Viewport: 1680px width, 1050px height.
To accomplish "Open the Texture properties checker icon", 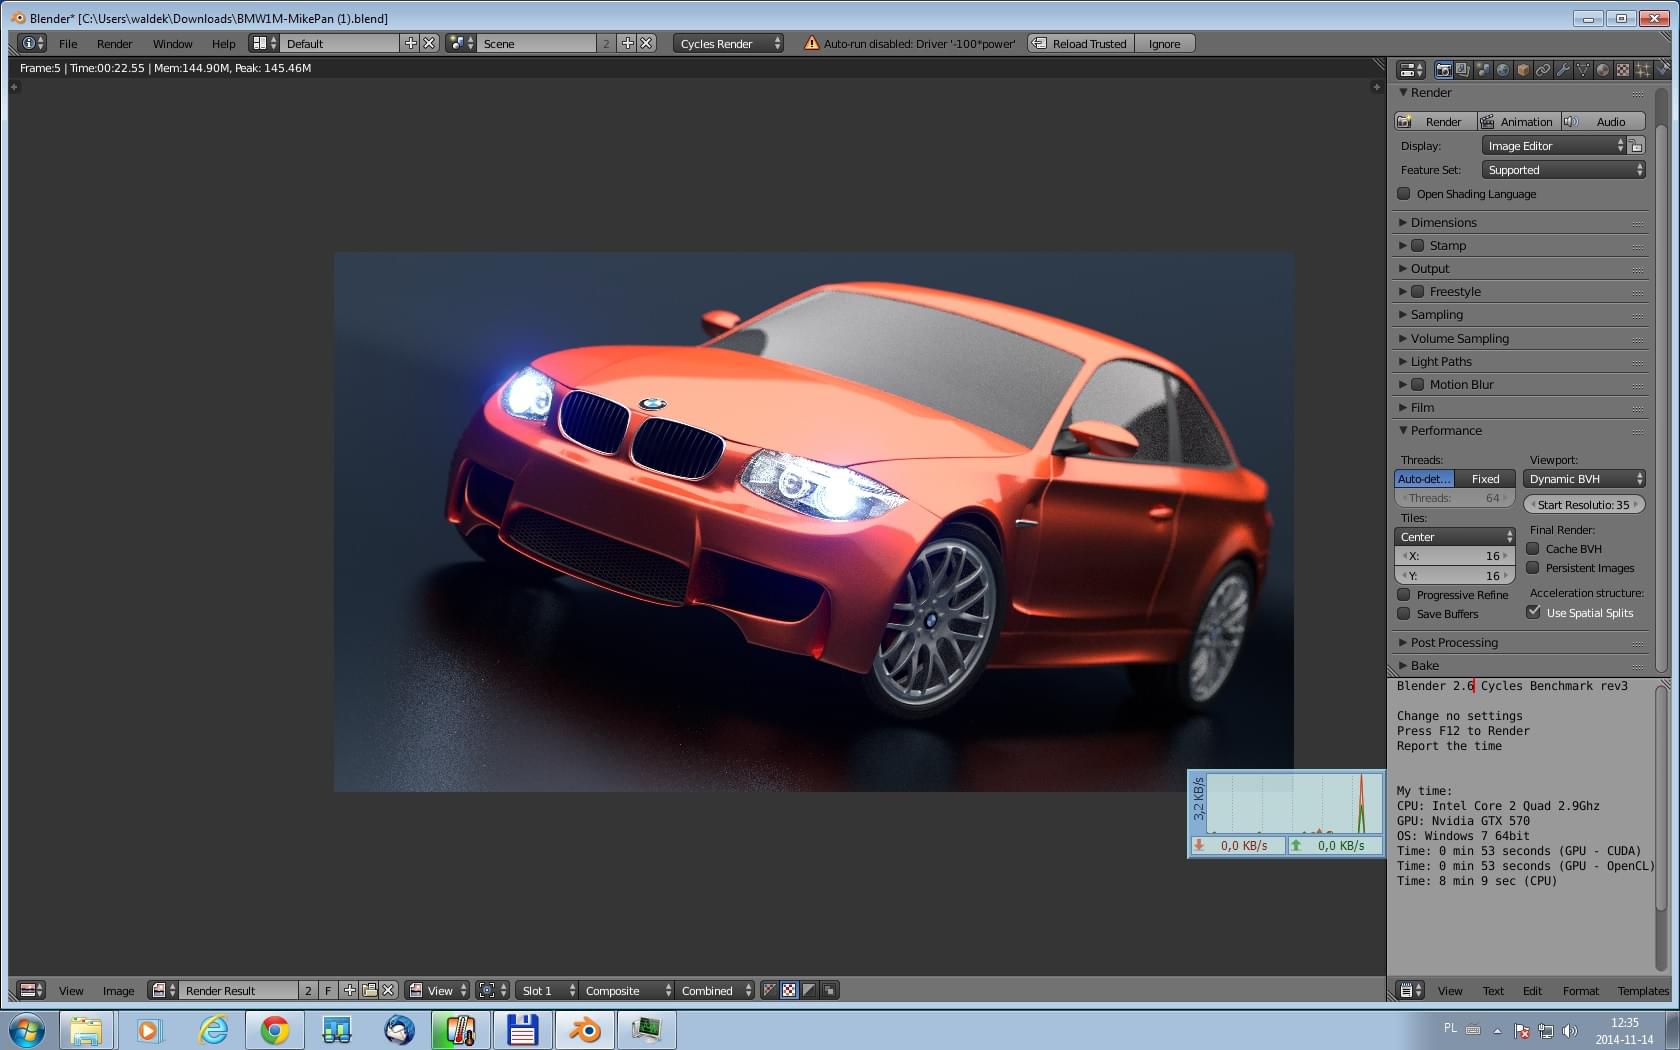I will pos(1623,70).
